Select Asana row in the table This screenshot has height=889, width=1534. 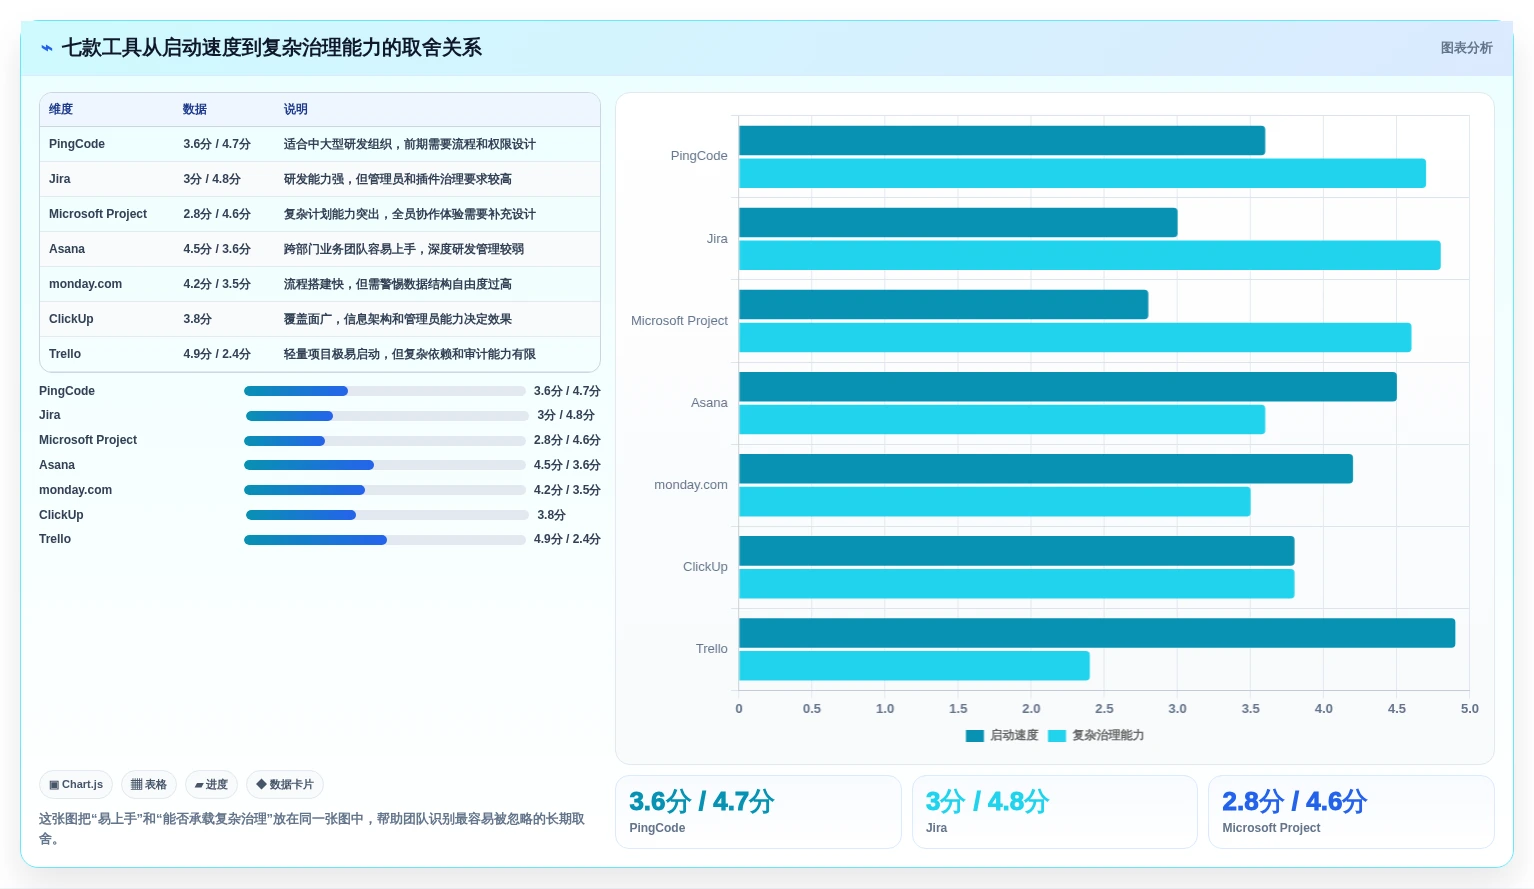tap(320, 249)
